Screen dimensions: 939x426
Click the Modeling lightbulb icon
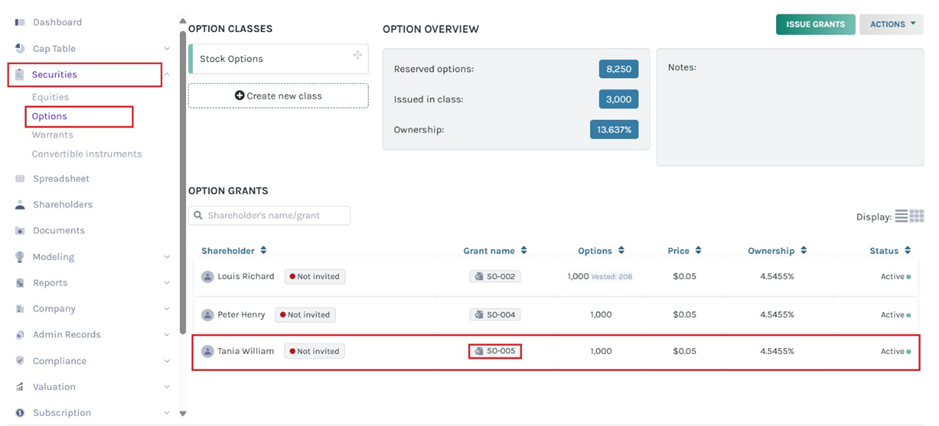tap(19, 257)
